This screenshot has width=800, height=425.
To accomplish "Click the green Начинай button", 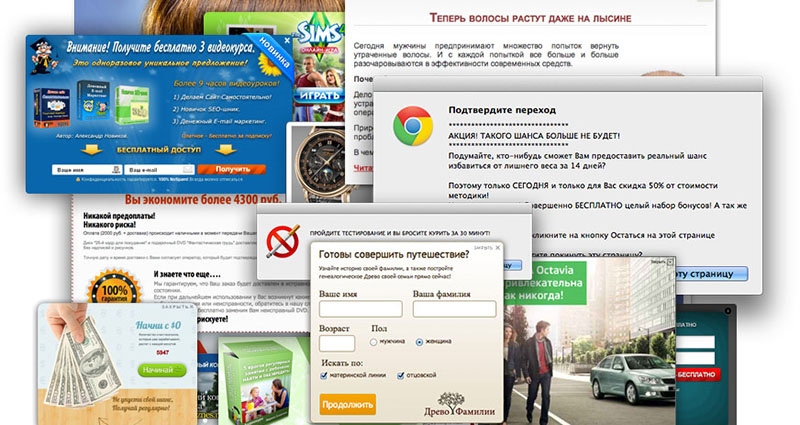I will [x=162, y=370].
